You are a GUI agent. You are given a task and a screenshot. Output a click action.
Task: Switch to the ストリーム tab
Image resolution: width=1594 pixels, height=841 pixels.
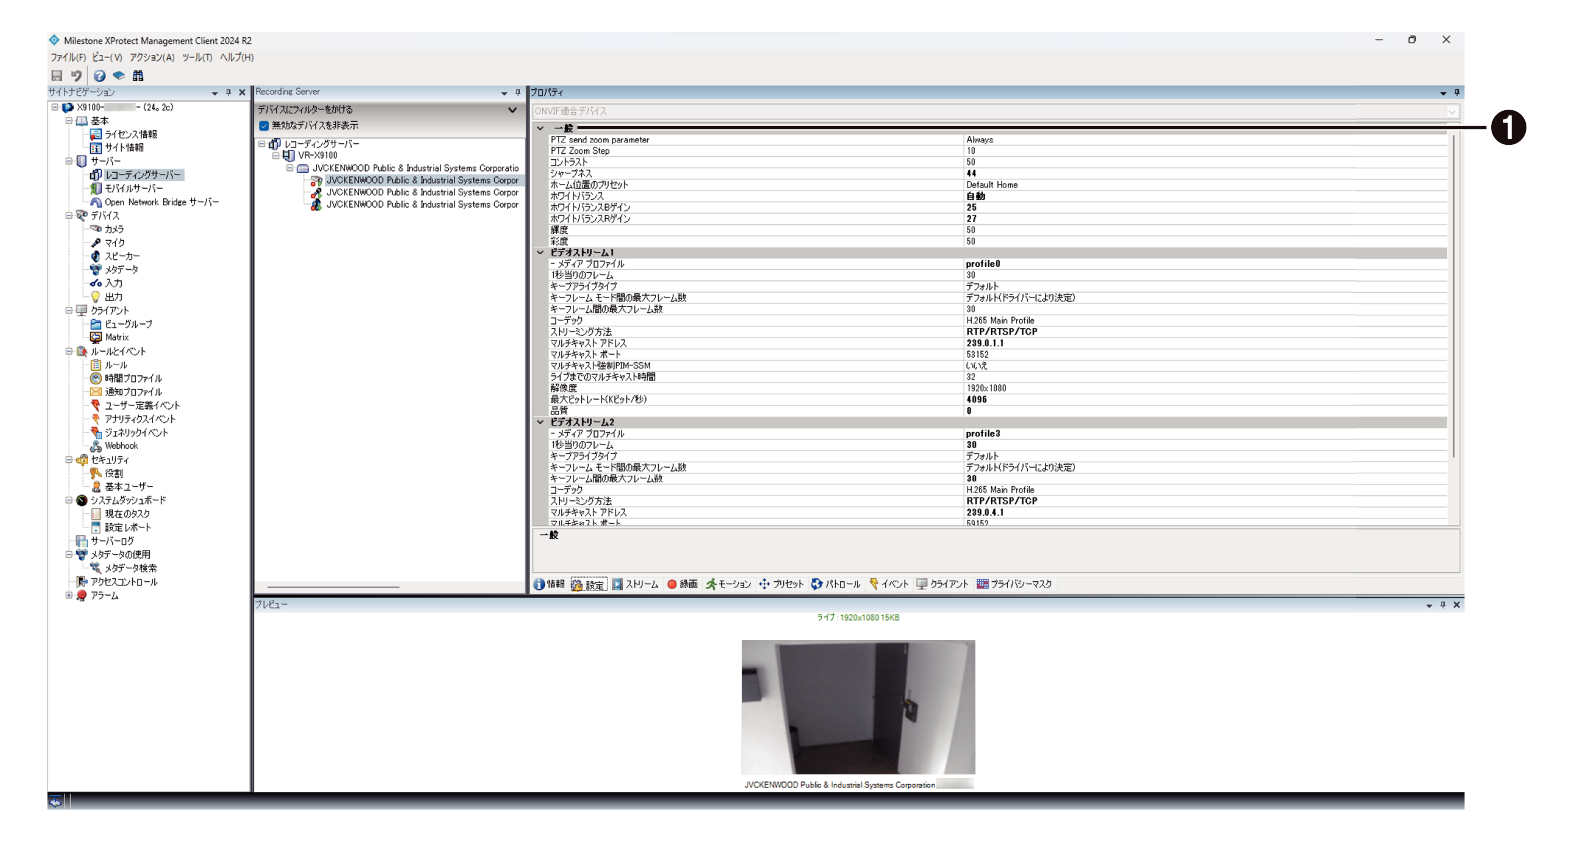pyautogui.click(x=636, y=585)
